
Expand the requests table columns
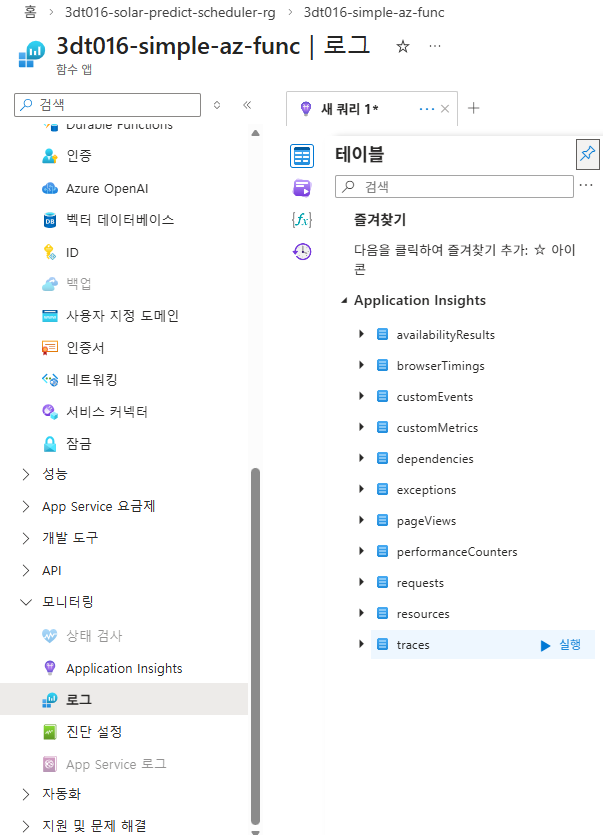(x=361, y=582)
